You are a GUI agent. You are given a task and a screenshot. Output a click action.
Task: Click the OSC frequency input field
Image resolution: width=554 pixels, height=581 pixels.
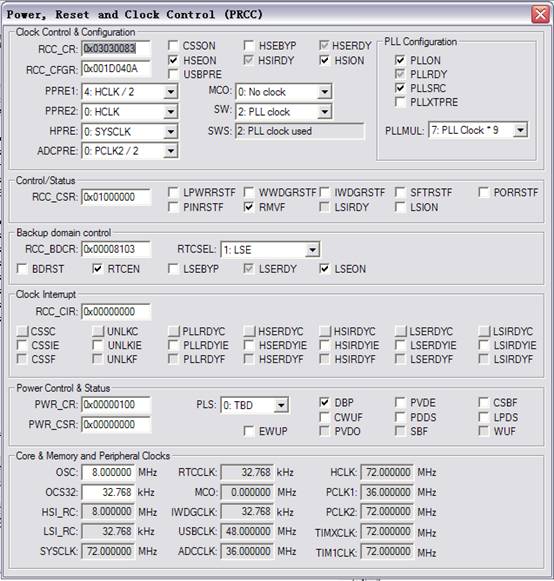[x=108, y=472]
